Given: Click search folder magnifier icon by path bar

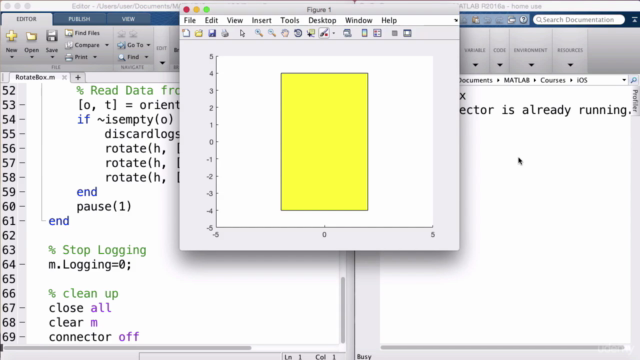Looking at the screenshot, I should coord(633,80).
